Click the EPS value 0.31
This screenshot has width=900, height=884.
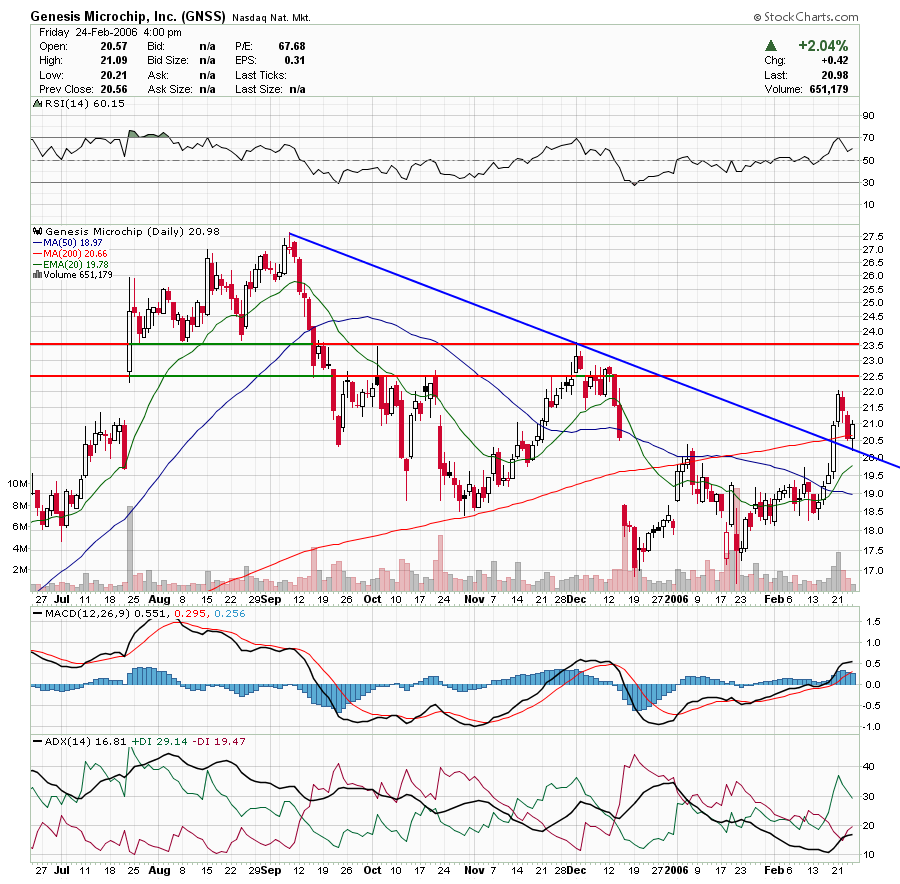coord(294,61)
